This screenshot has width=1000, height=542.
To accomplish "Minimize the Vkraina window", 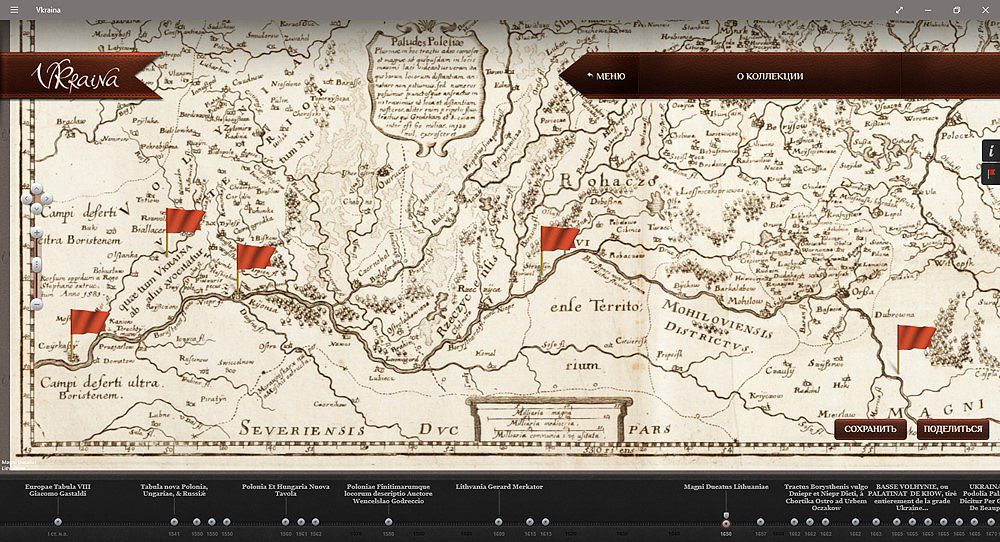I will 928,10.
